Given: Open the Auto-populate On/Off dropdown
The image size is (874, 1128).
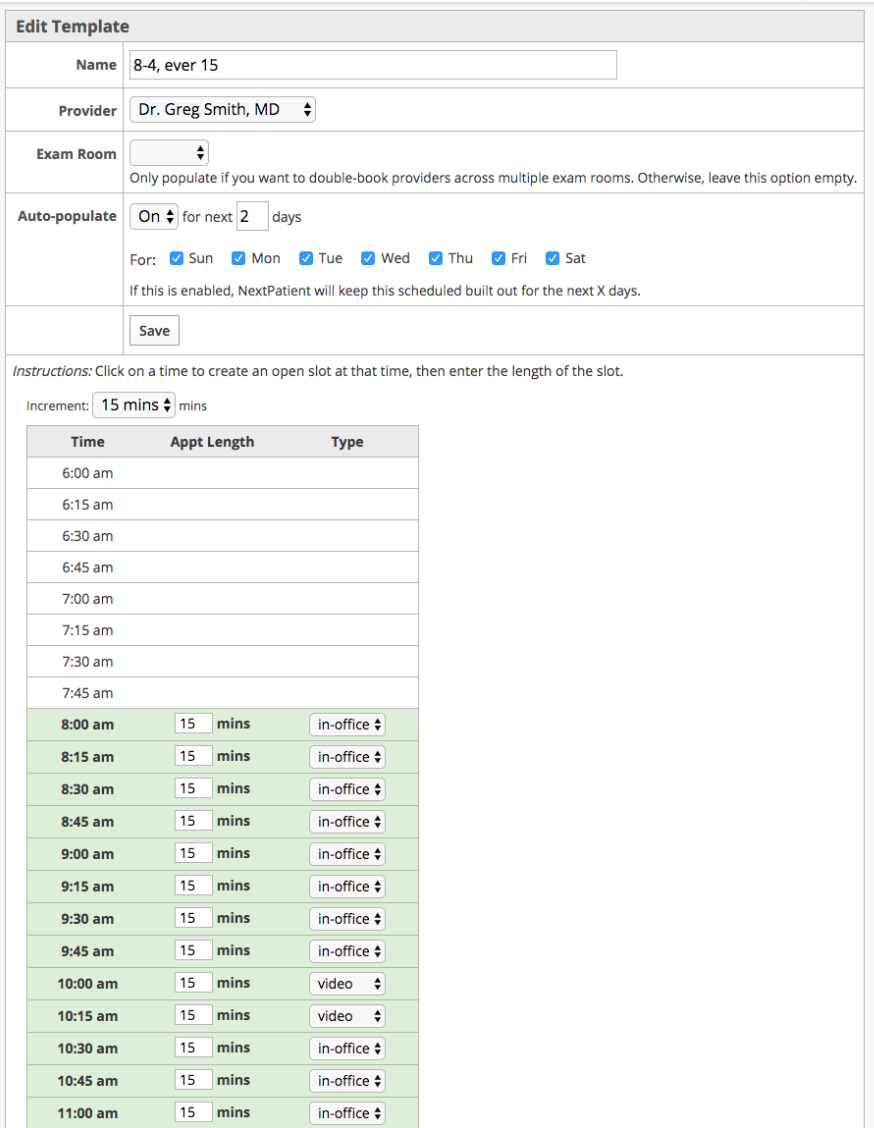Looking at the screenshot, I should click(153, 215).
